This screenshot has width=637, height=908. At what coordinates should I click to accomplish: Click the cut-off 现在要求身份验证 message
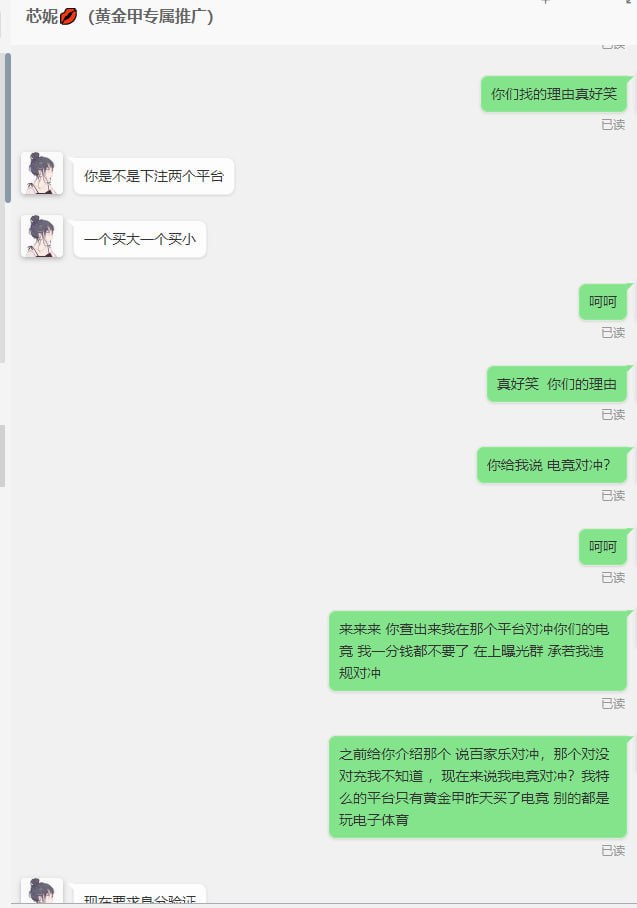pos(140,894)
